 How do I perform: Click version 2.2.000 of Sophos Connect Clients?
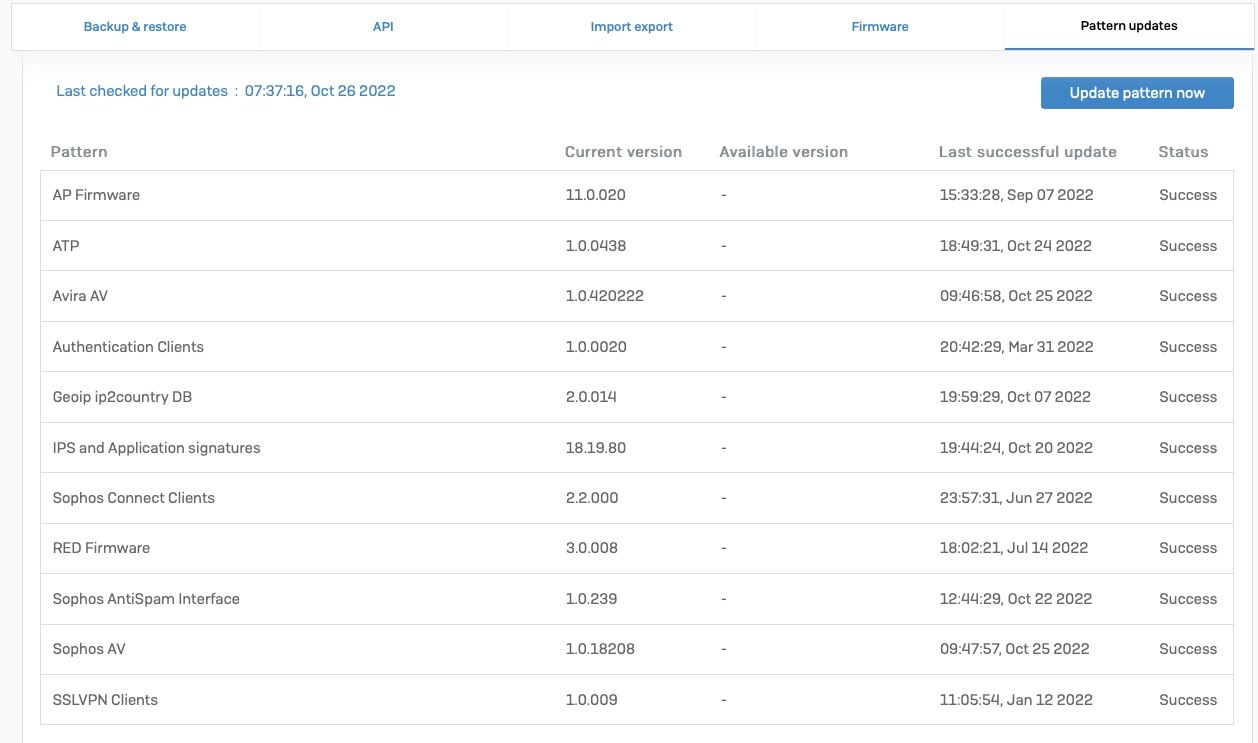[592, 498]
